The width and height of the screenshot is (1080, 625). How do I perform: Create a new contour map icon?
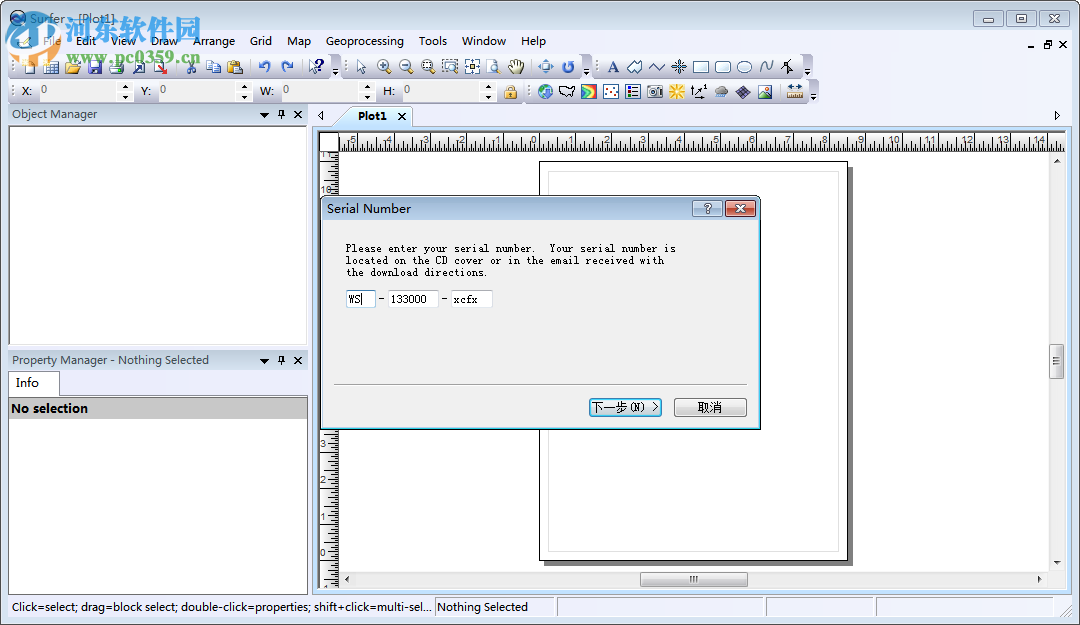click(x=589, y=92)
